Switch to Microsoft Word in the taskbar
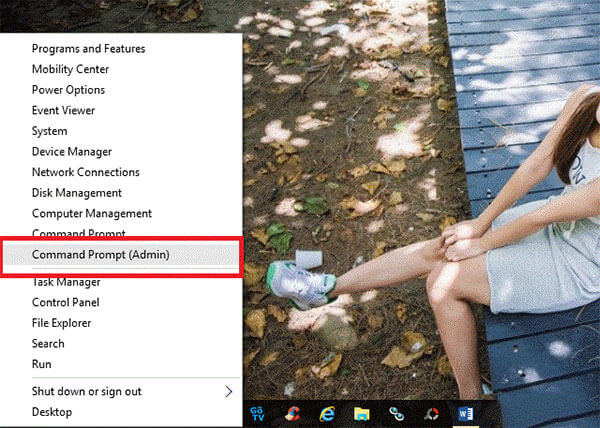This screenshot has width=600, height=428. [467, 412]
